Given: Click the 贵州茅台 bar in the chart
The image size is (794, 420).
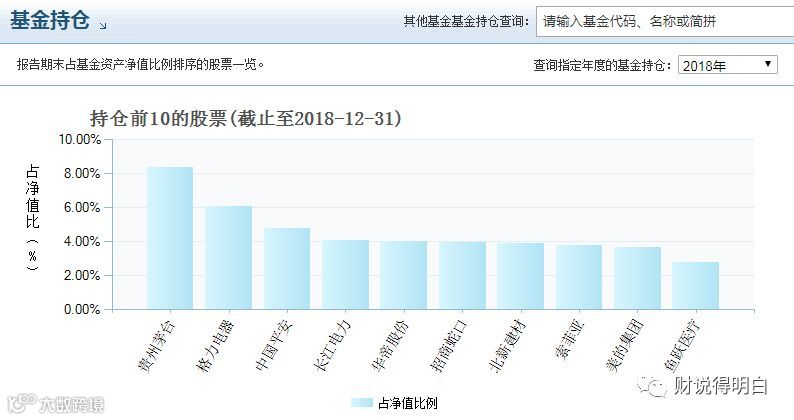Looking at the screenshot, I should point(170,238).
